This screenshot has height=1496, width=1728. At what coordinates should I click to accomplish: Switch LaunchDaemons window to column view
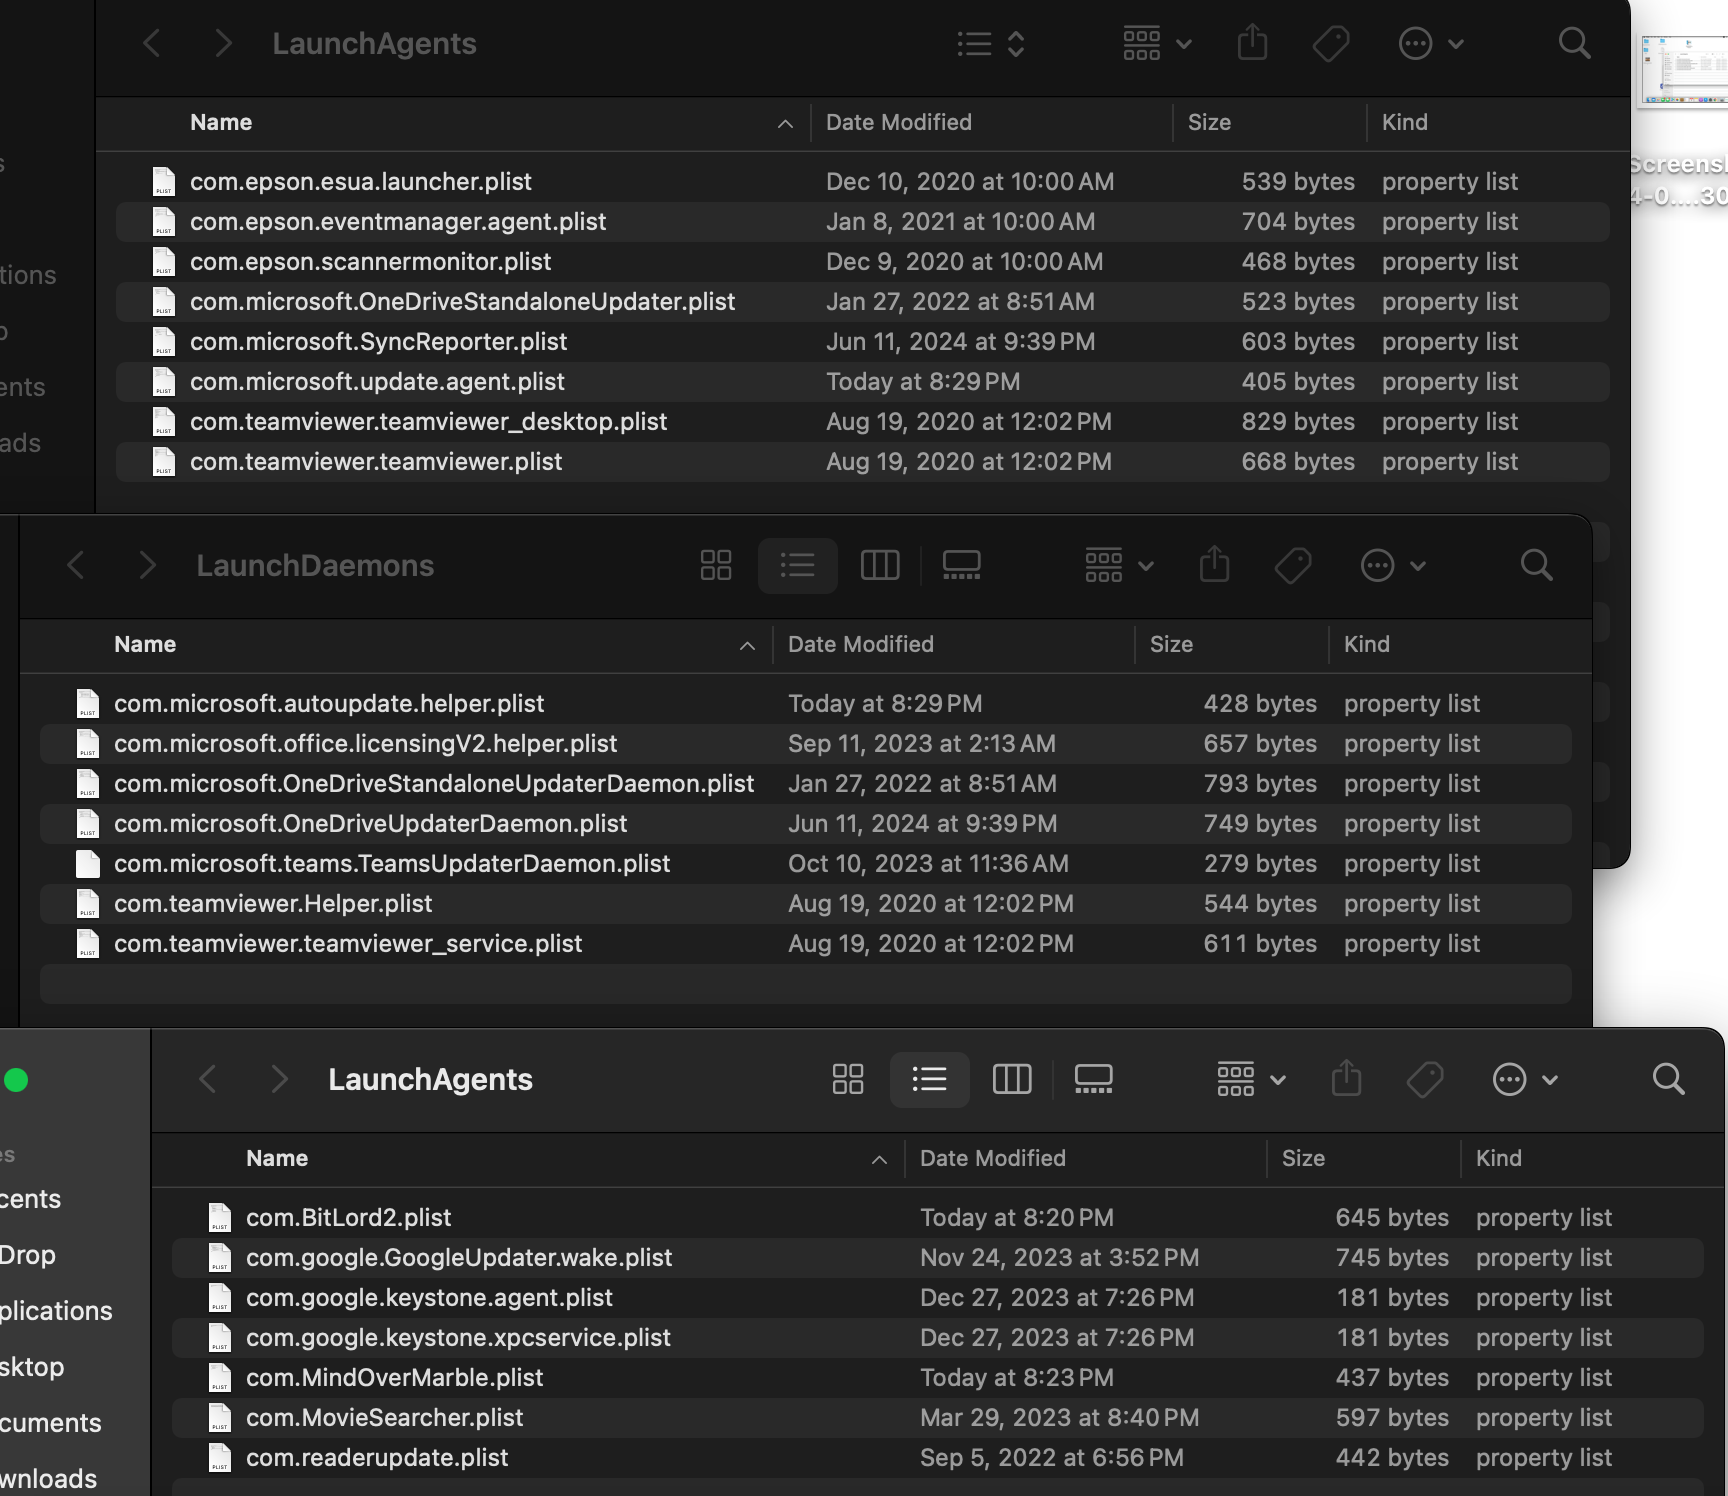(880, 565)
